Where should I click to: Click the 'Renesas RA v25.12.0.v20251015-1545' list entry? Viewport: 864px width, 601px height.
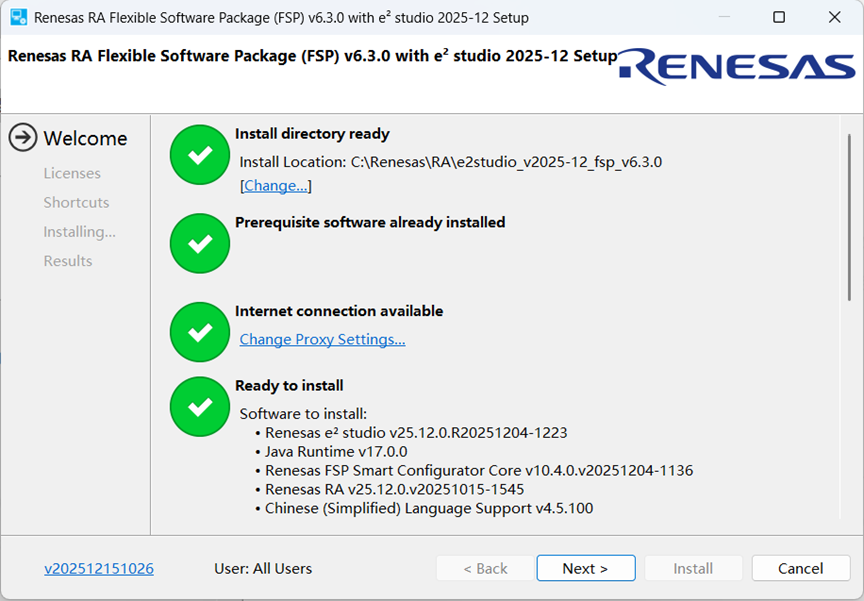click(395, 489)
